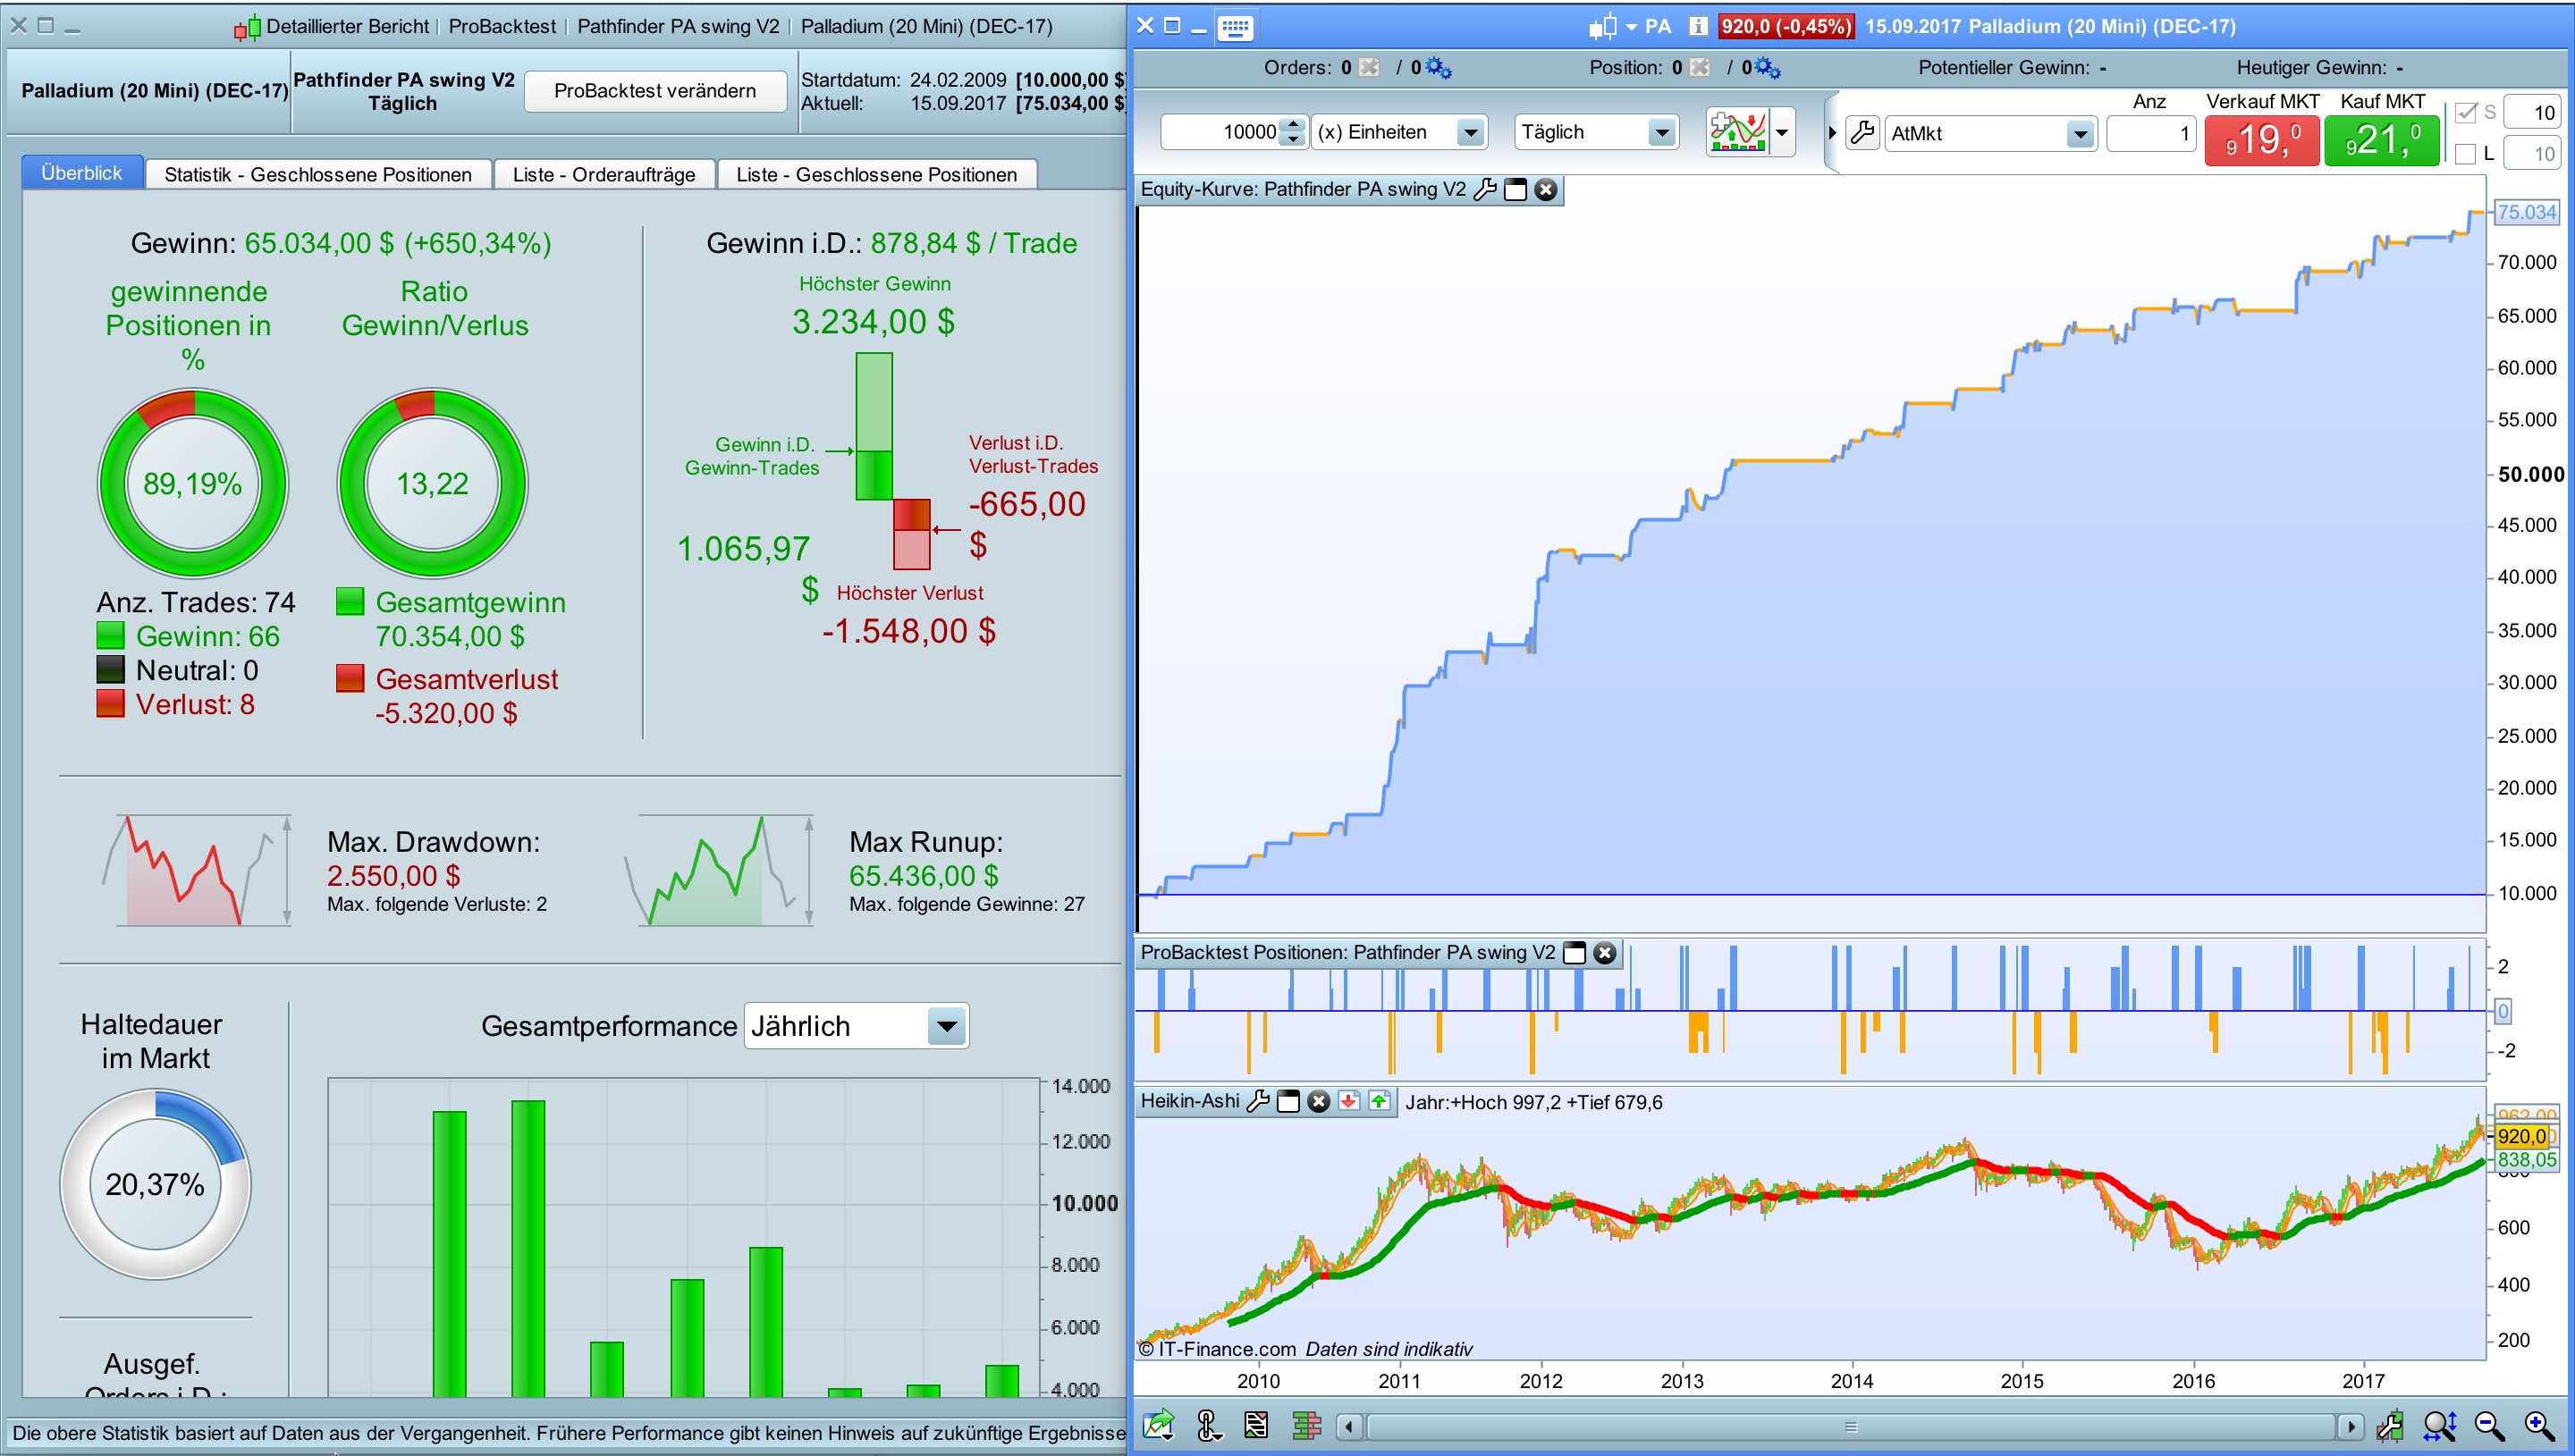Click the zoom out magnifier icon
This screenshot has height=1456, width=2575.
tap(2488, 1425)
